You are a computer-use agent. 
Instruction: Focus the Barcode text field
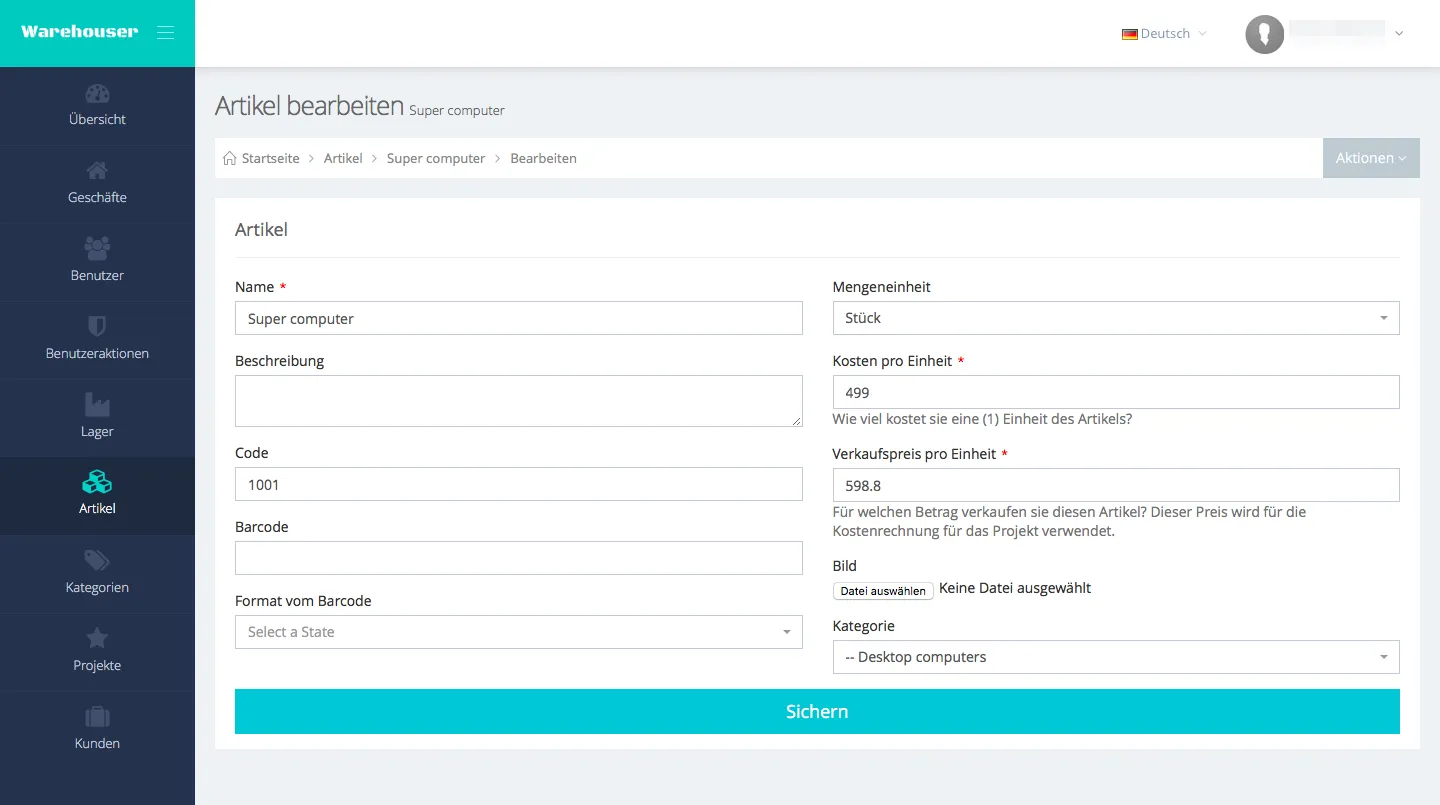point(518,558)
